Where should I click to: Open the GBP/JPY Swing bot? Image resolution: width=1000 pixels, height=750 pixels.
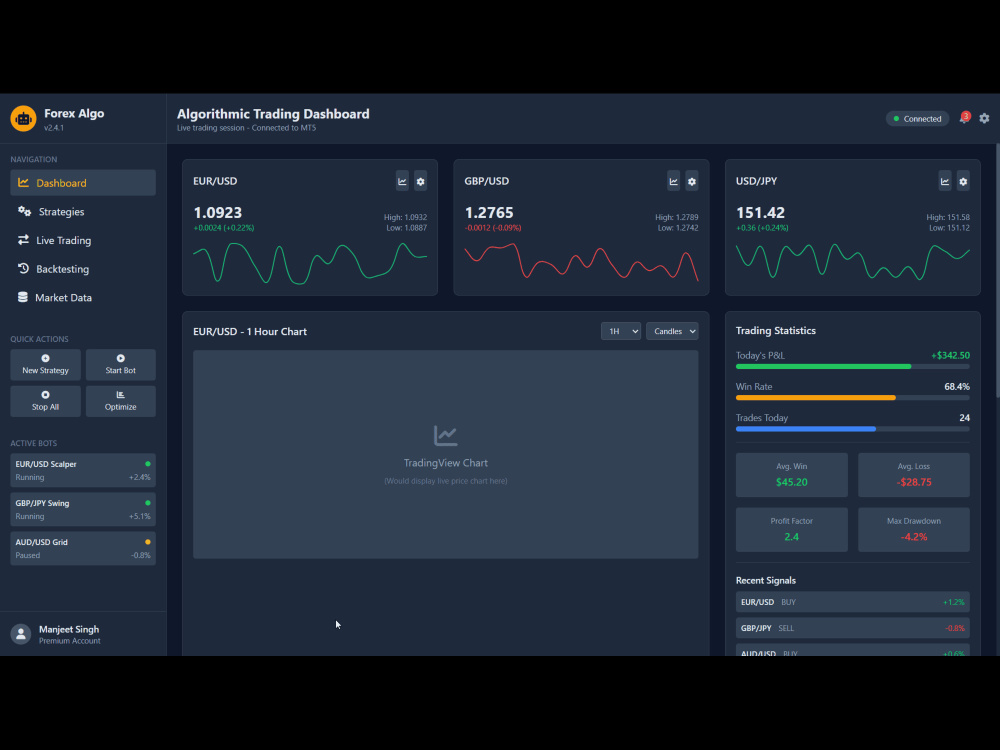[x=83, y=510]
